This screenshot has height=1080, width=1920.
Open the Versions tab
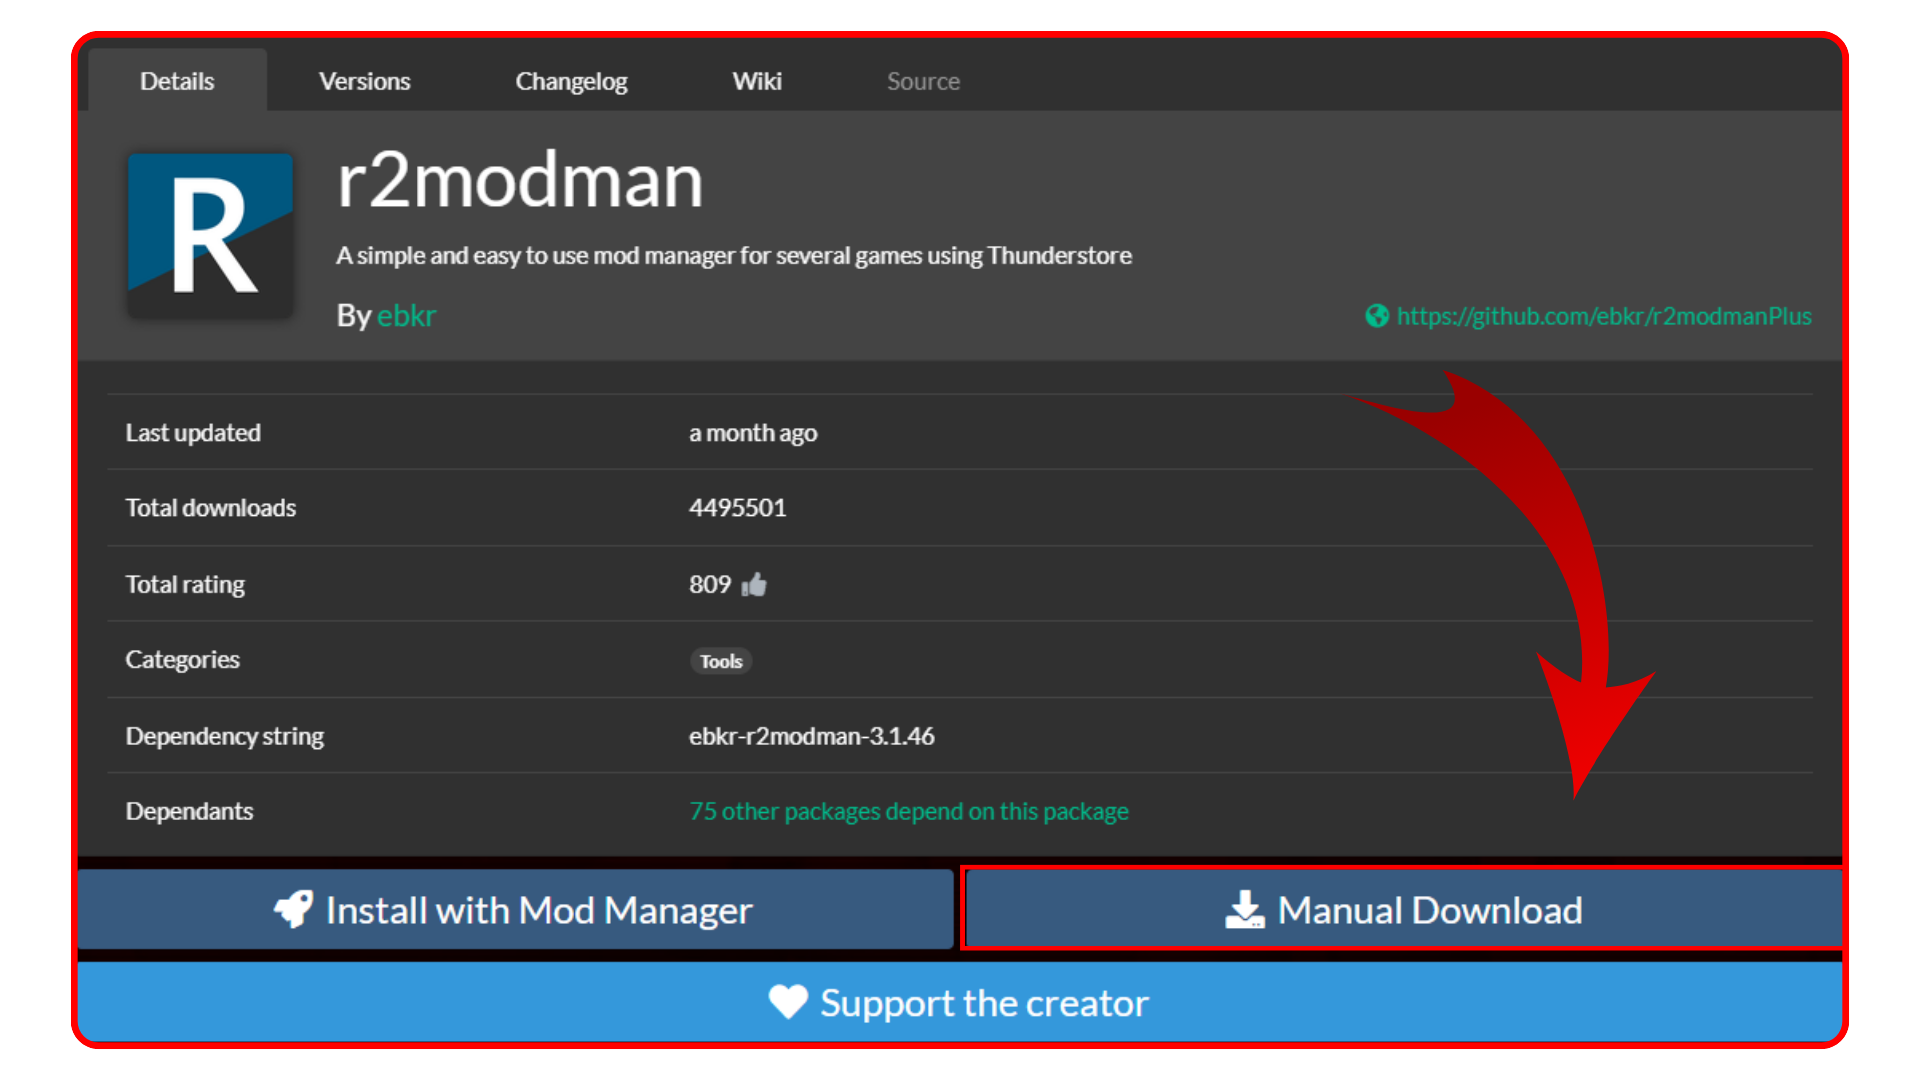coord(364,81)
